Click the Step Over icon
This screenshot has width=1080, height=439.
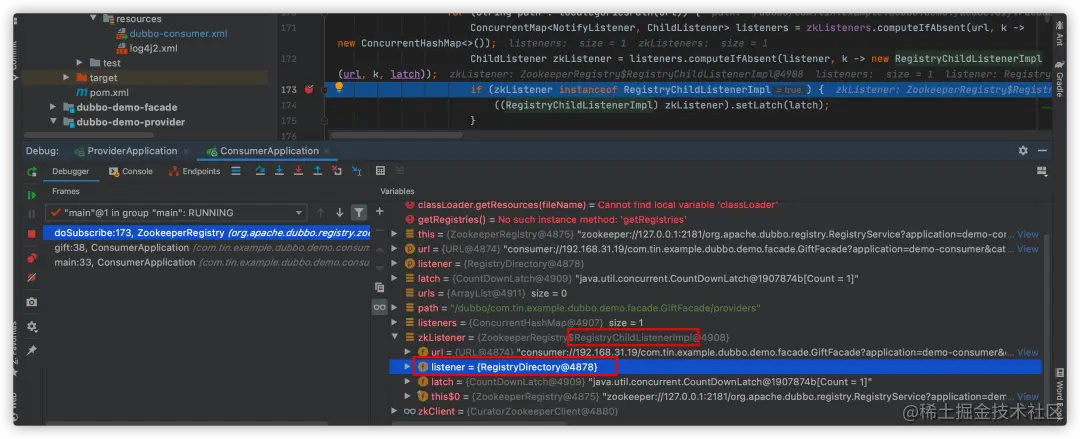(x=260, y=171)
